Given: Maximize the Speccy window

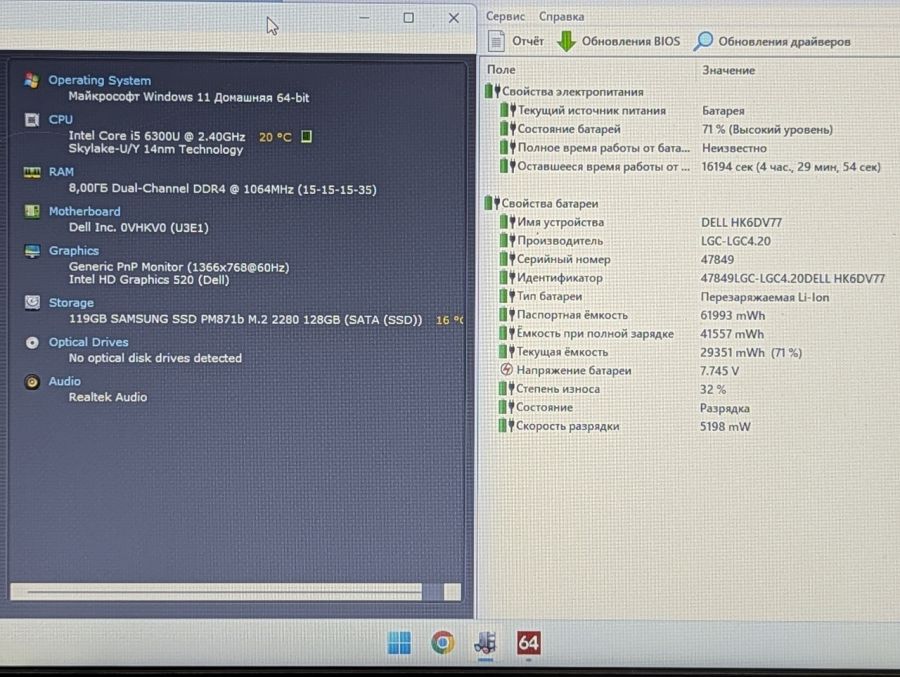Looking at the screenshot, I should tap(409, 18).
